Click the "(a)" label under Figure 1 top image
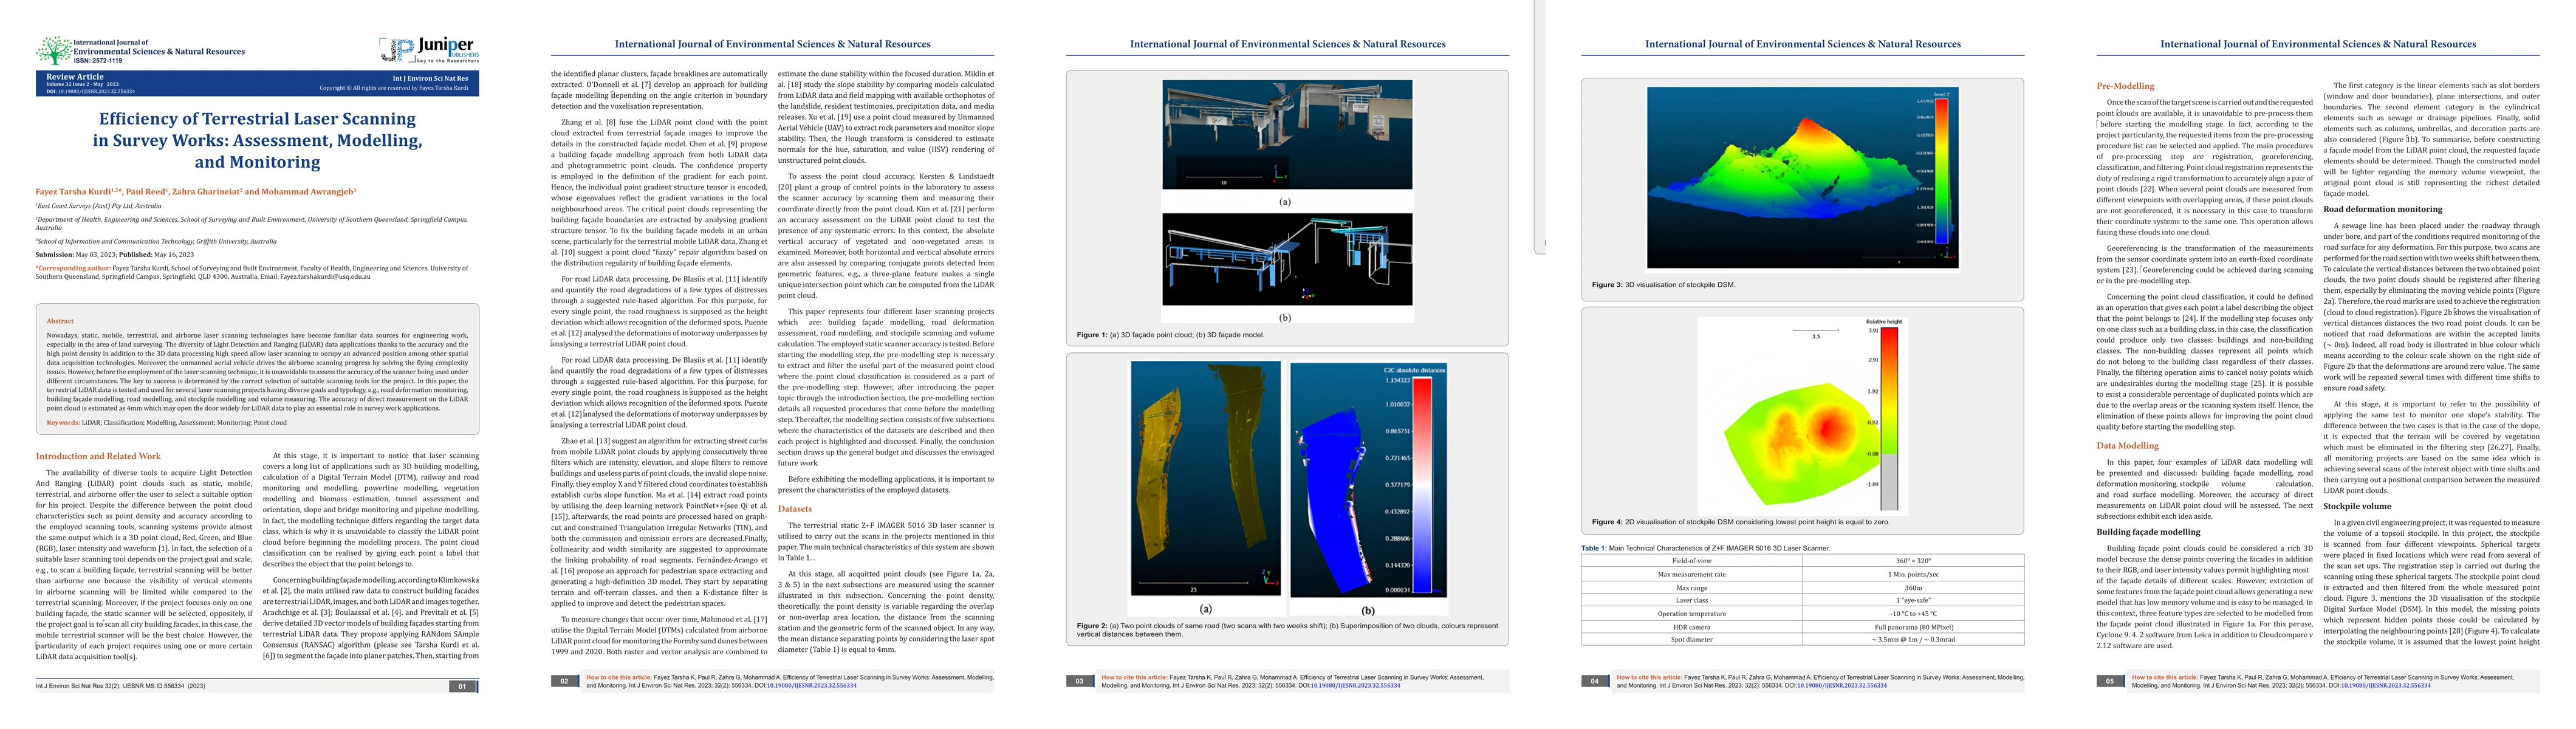2576x729 pixels. coord(1285,202)
